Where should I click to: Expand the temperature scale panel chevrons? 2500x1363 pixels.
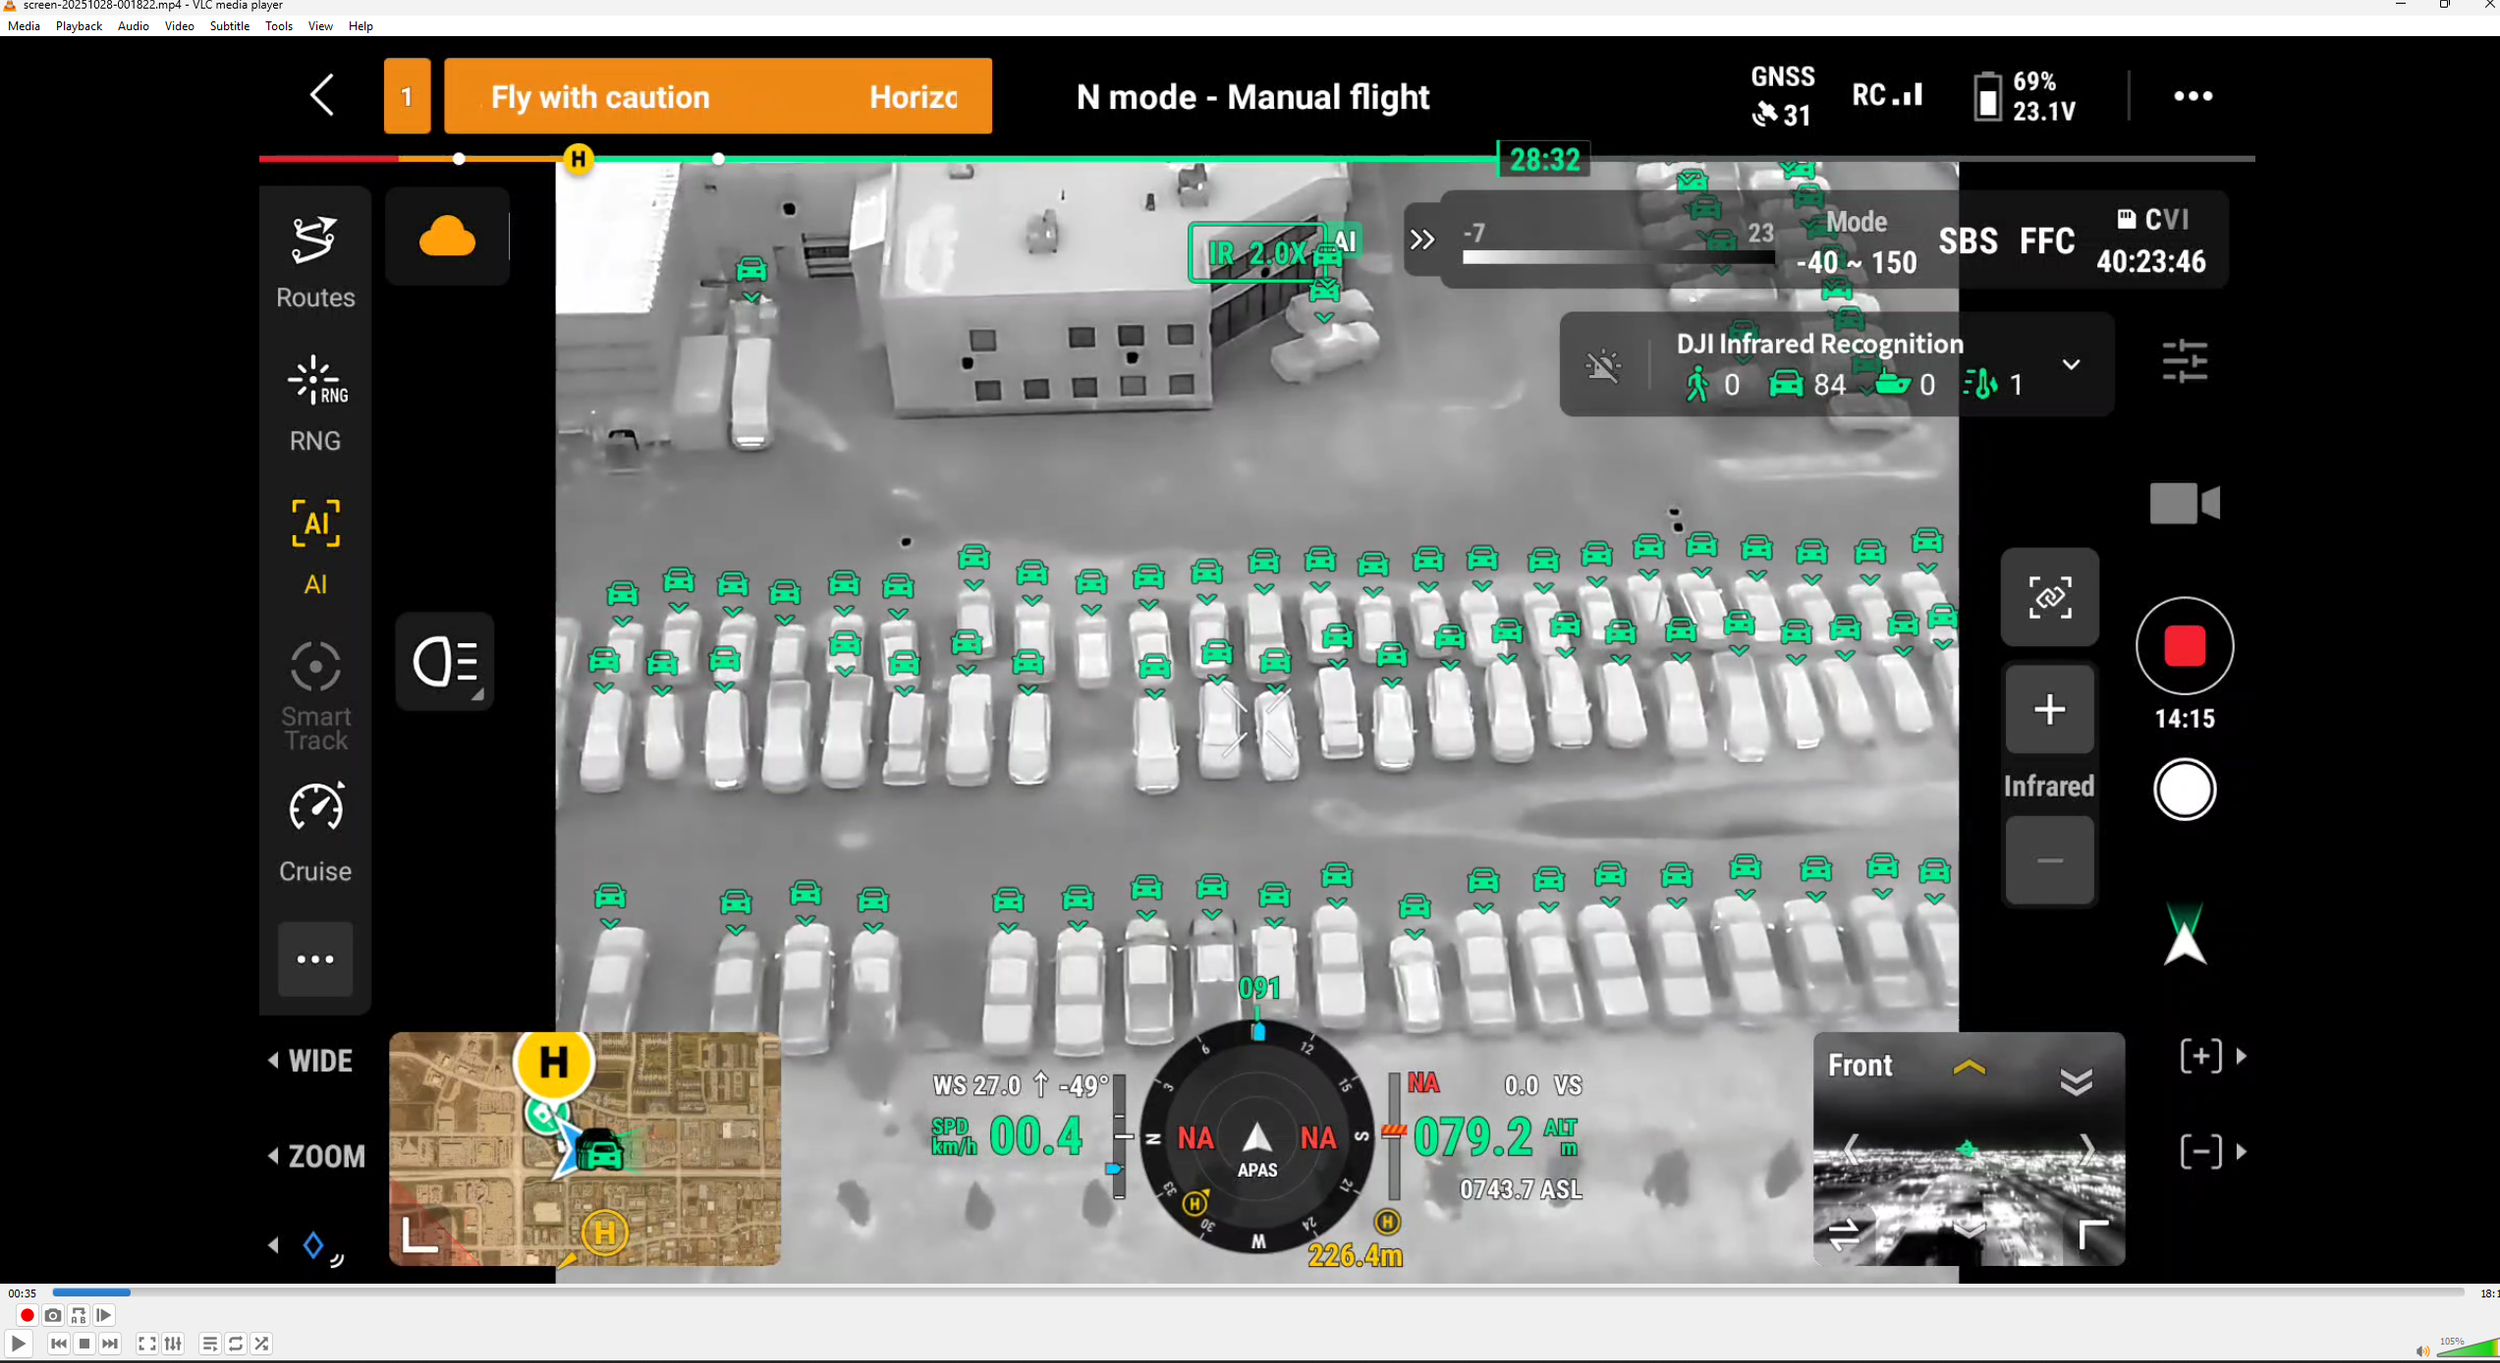(1421, 240)
